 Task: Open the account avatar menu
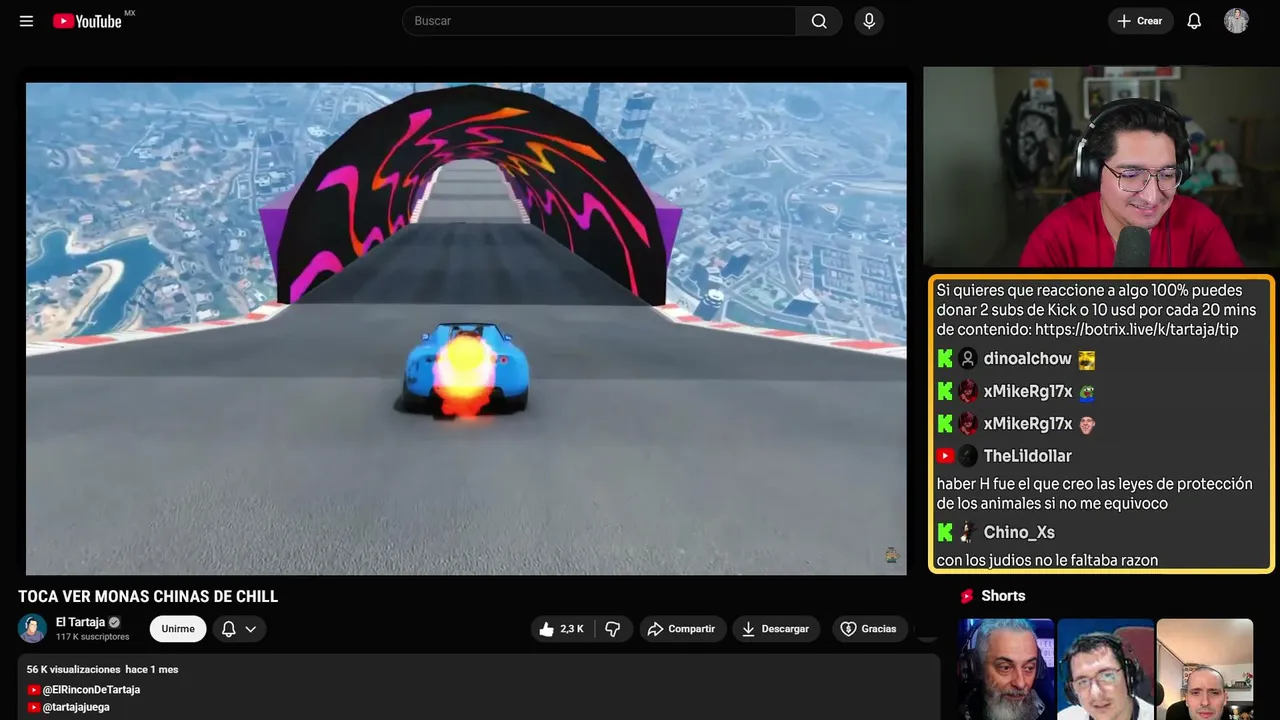pyautogui.click(x=1237, y=21)
